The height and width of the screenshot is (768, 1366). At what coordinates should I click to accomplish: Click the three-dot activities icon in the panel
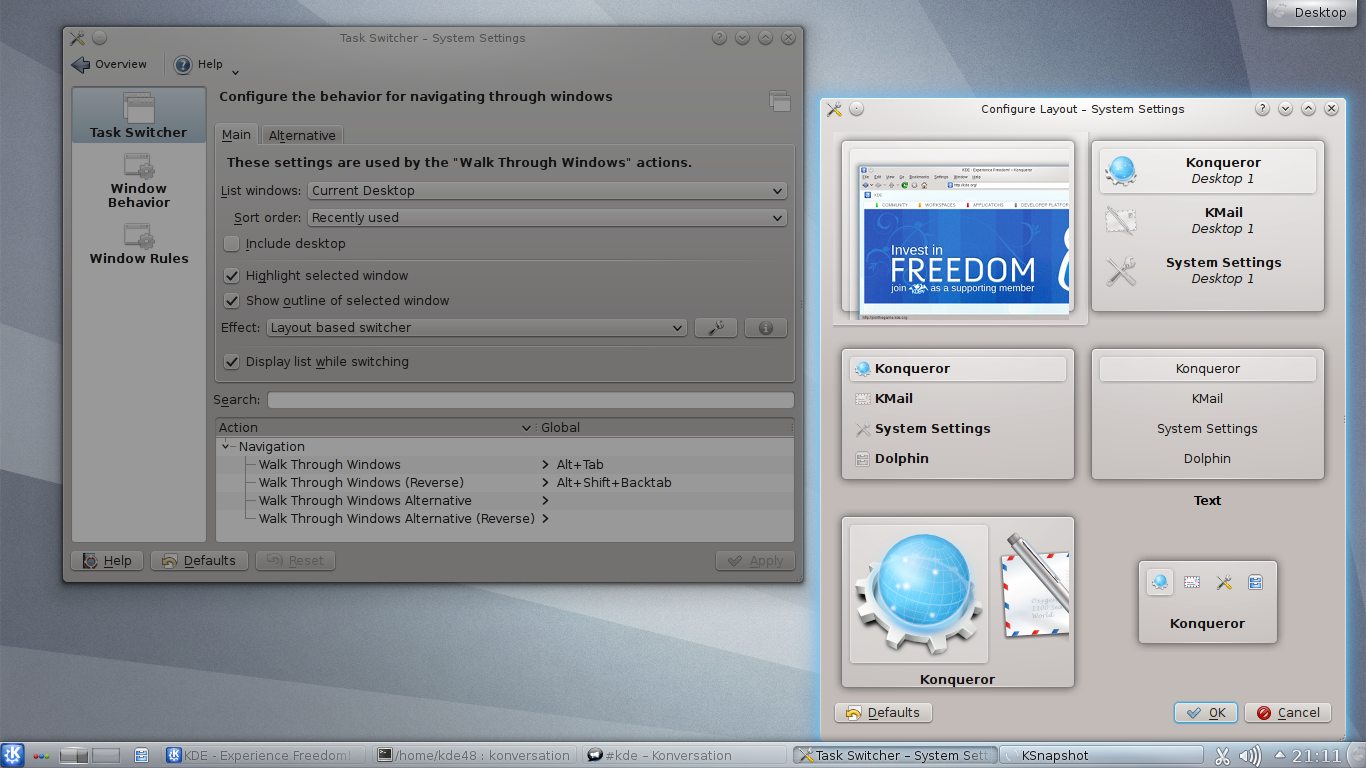pos(42,756)
